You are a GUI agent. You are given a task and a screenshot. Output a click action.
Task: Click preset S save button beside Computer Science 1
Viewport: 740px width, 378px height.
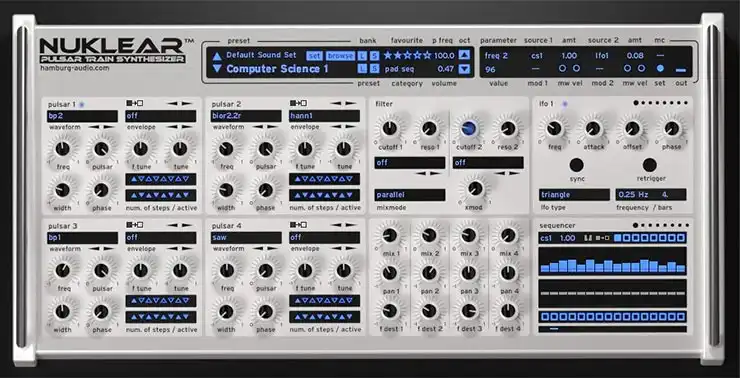coord(374,69)
